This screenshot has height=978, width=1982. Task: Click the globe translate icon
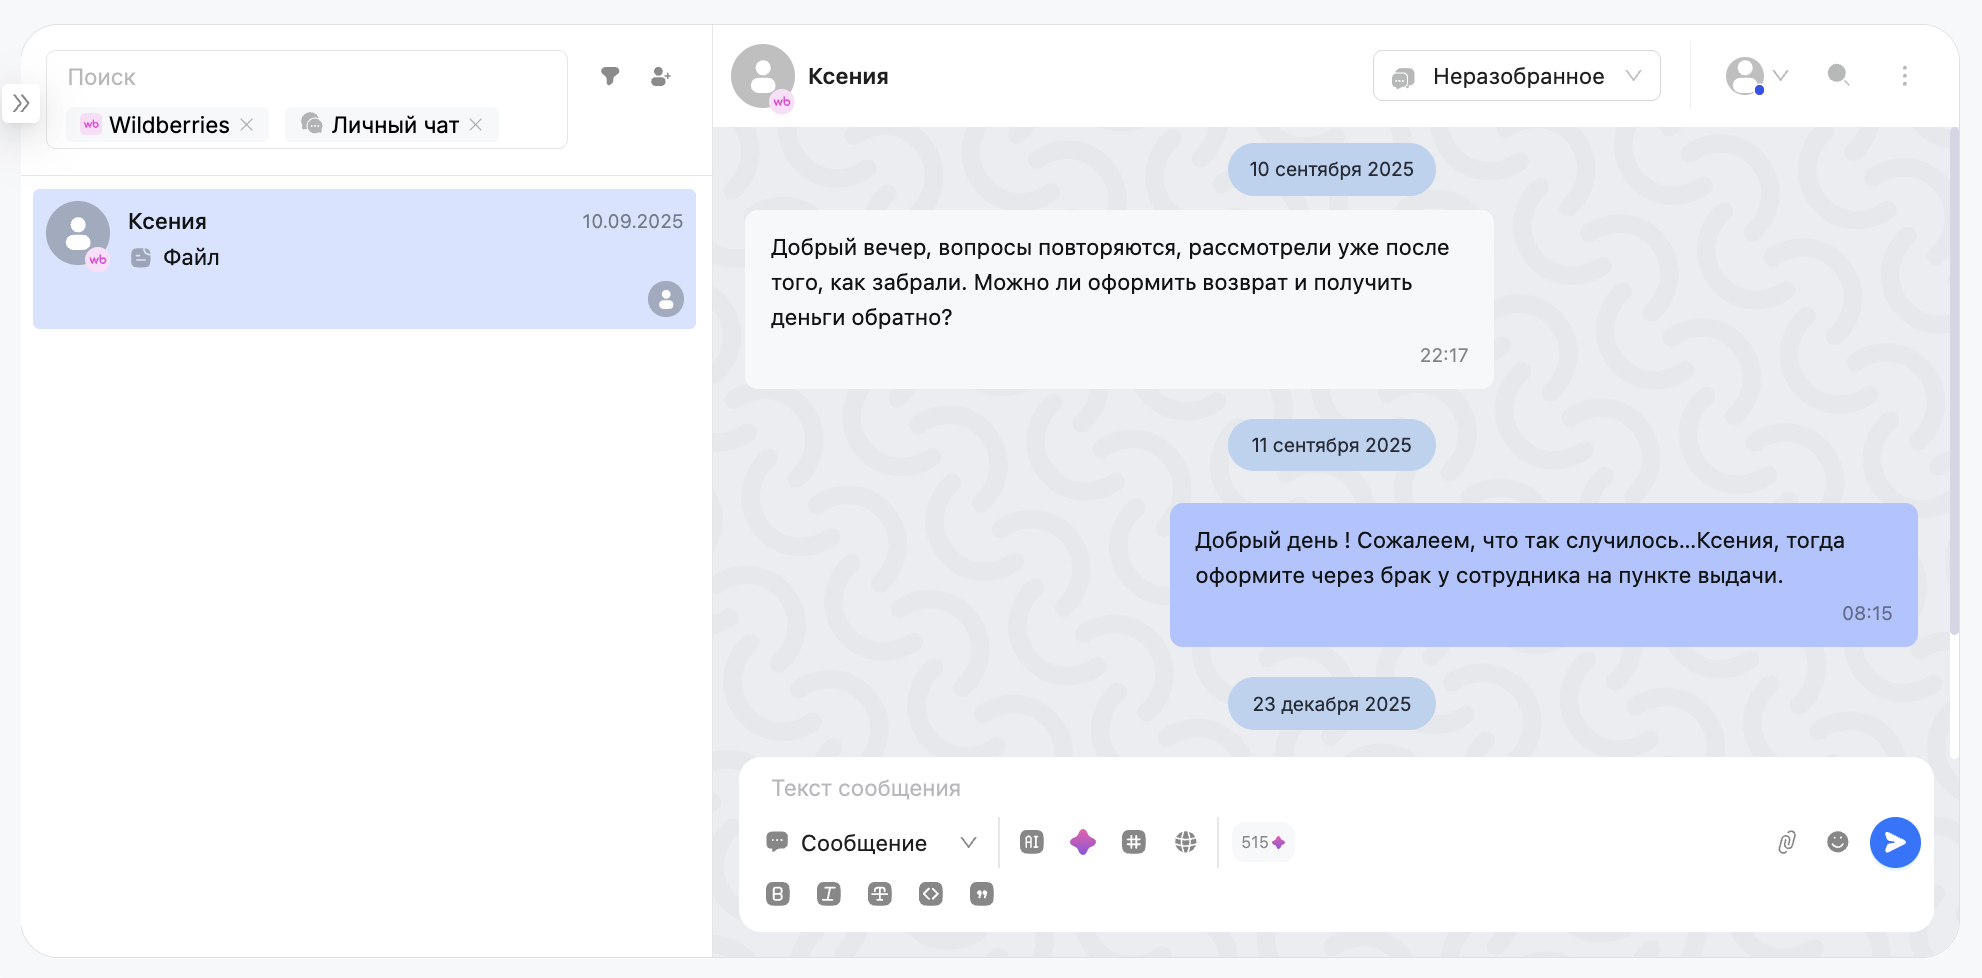1185,842
